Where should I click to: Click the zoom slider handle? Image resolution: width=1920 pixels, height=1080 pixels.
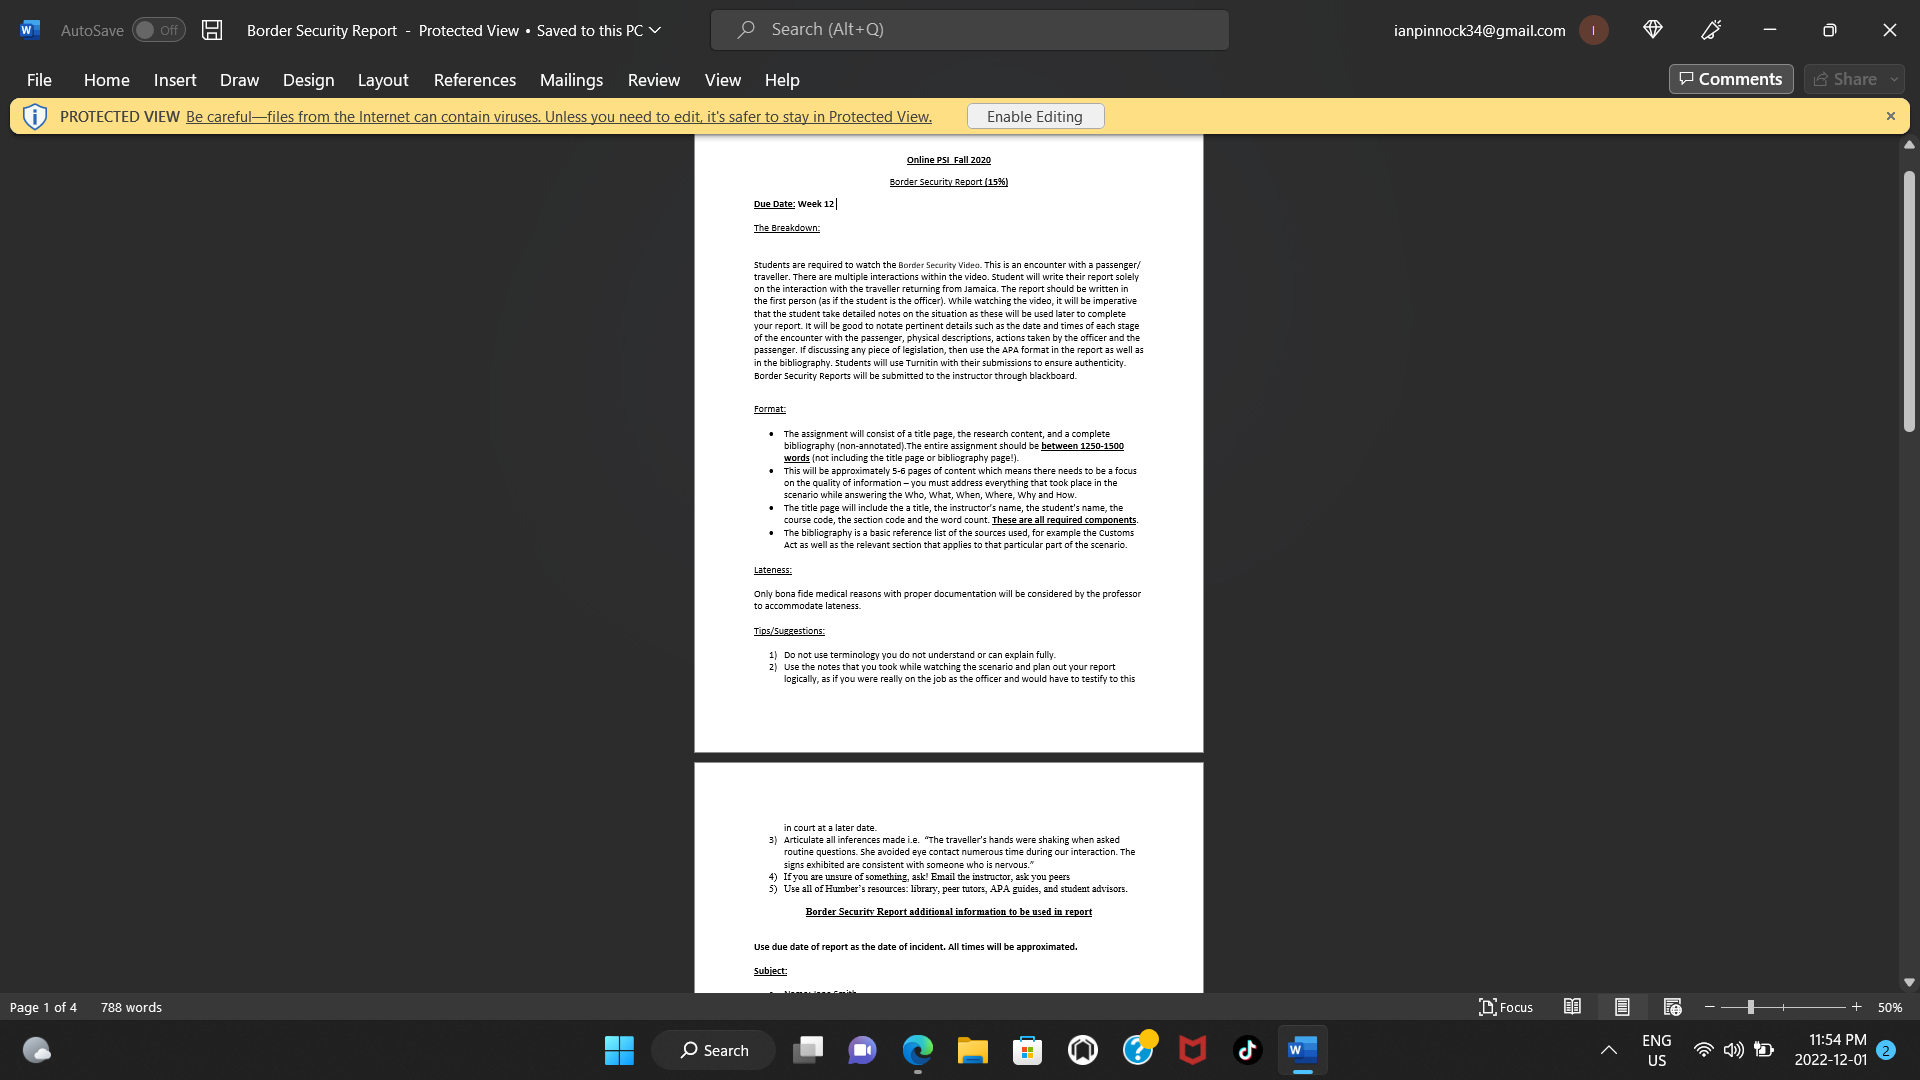coord(1750,1007)
